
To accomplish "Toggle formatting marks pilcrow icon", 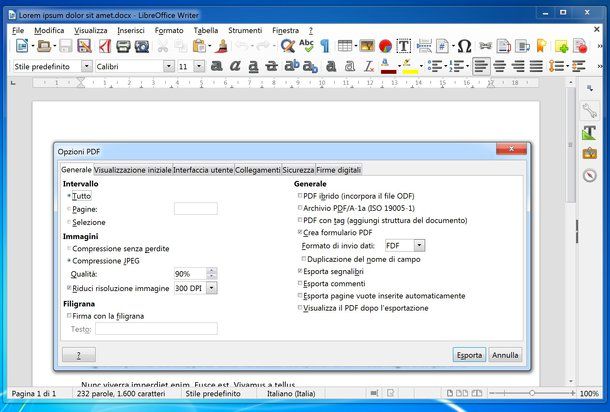I will click(x=324, y=46).
